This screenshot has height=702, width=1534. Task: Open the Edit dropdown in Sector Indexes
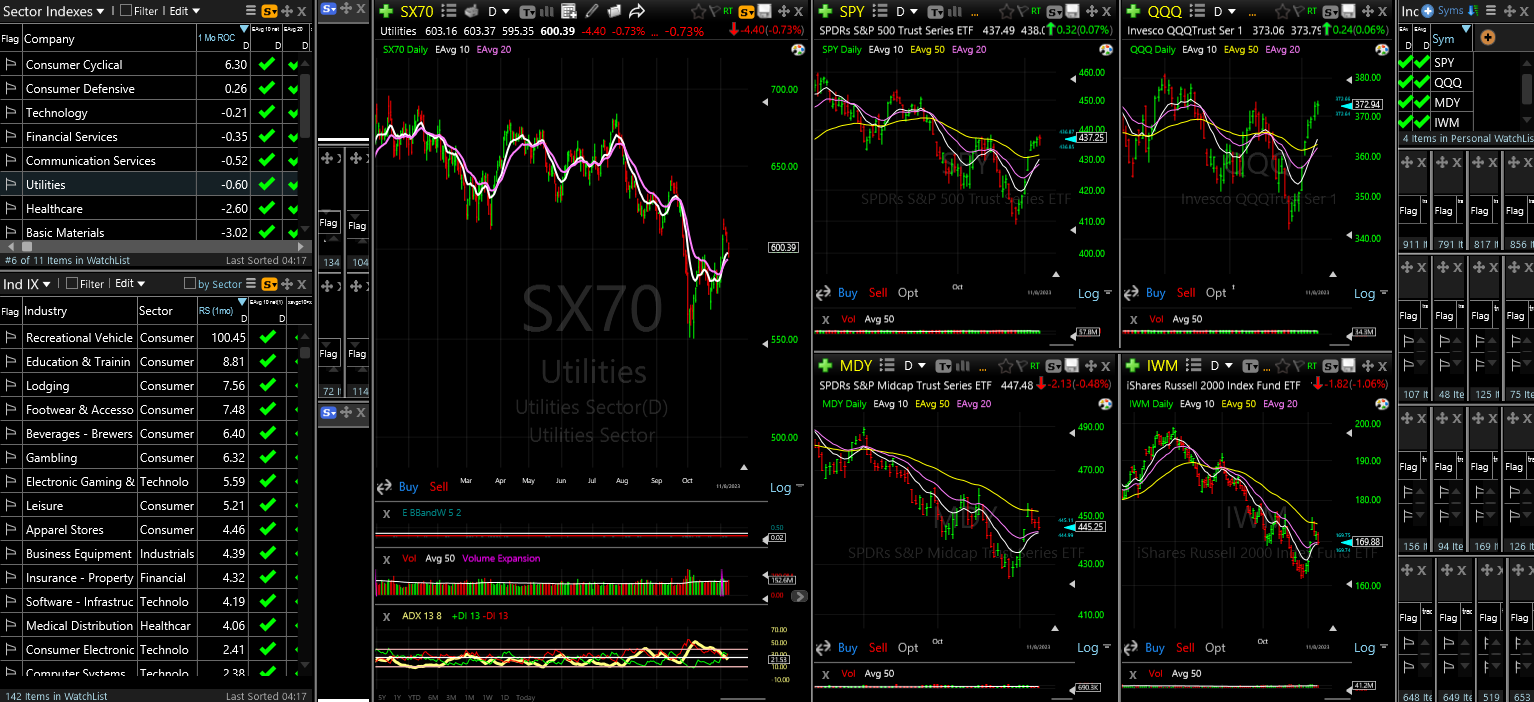184,11
